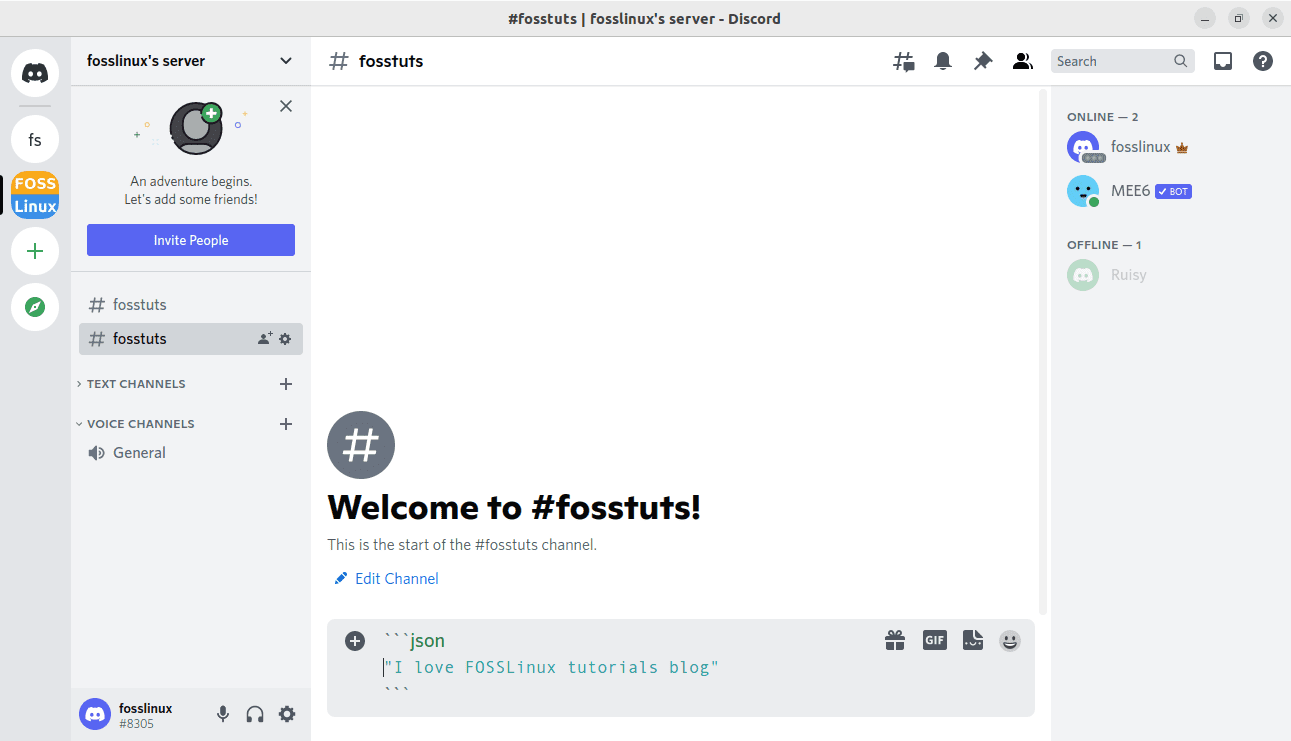The width and height of the screenshot is (1291, 741).
Task: Open the Inbox icon
Action: (x=1223, y=61)
